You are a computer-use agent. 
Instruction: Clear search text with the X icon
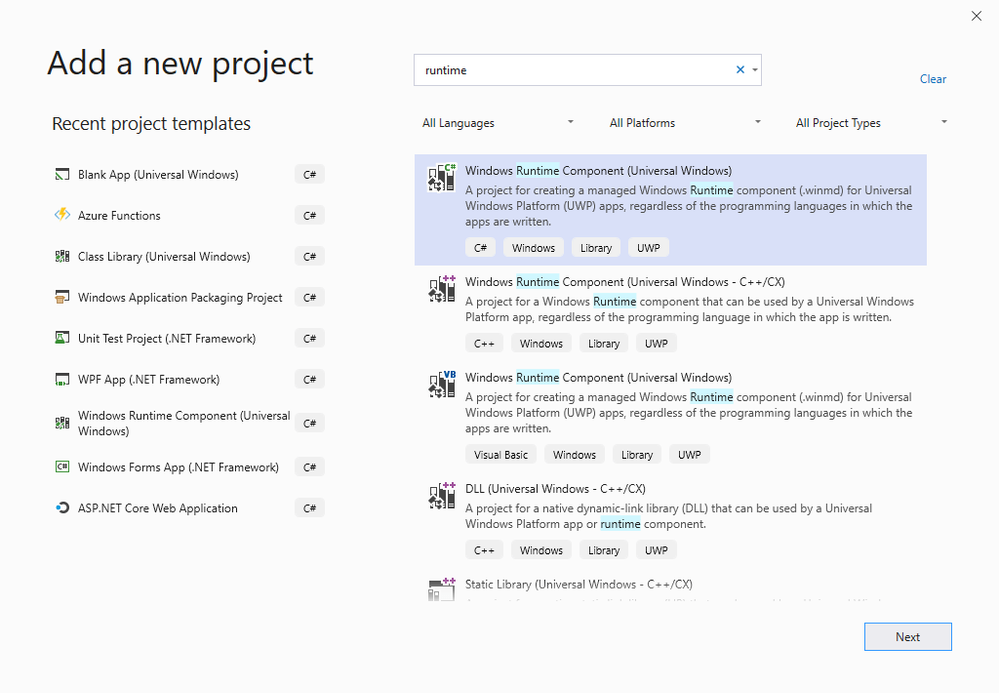[740, 70]
